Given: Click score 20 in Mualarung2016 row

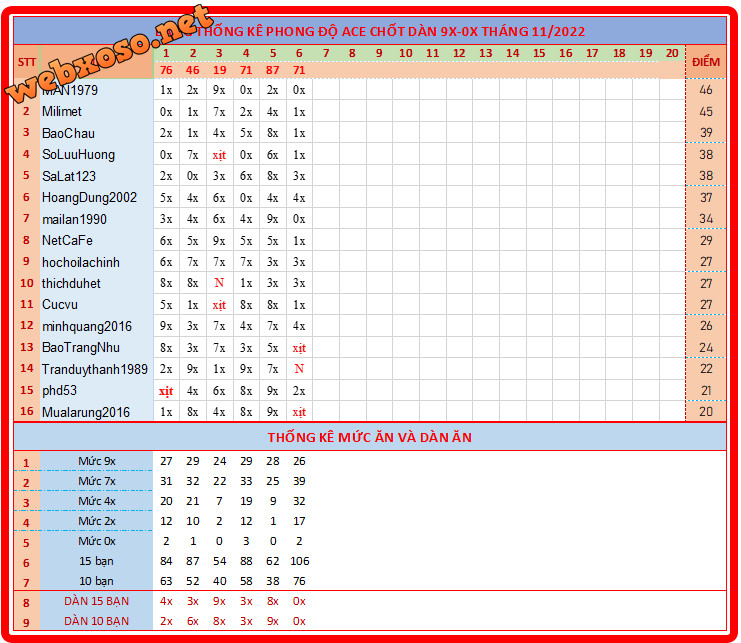Looking at the screenshot, I should [706, 412].
